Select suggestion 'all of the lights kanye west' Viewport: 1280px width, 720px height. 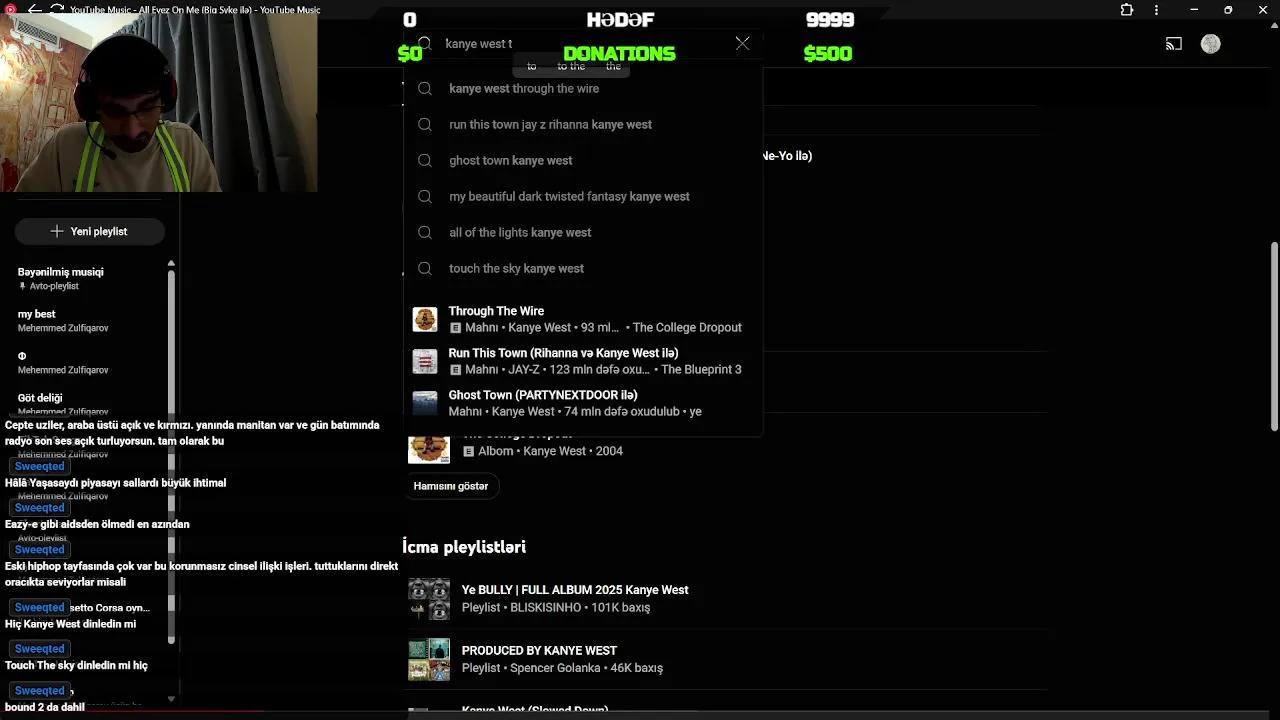[583, 233]
